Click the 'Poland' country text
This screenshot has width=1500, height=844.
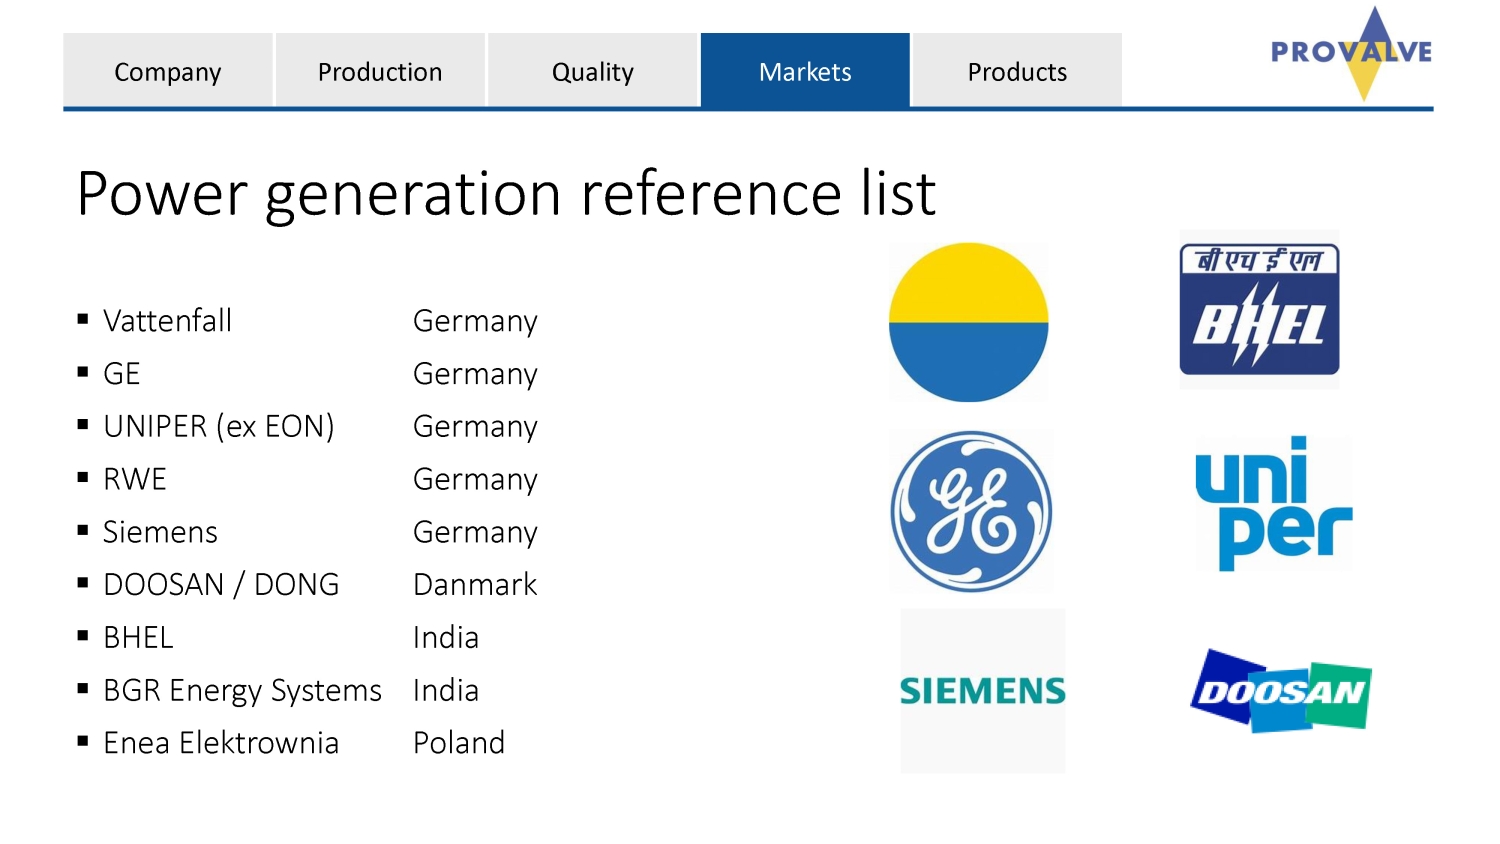[x=459, y=743]
